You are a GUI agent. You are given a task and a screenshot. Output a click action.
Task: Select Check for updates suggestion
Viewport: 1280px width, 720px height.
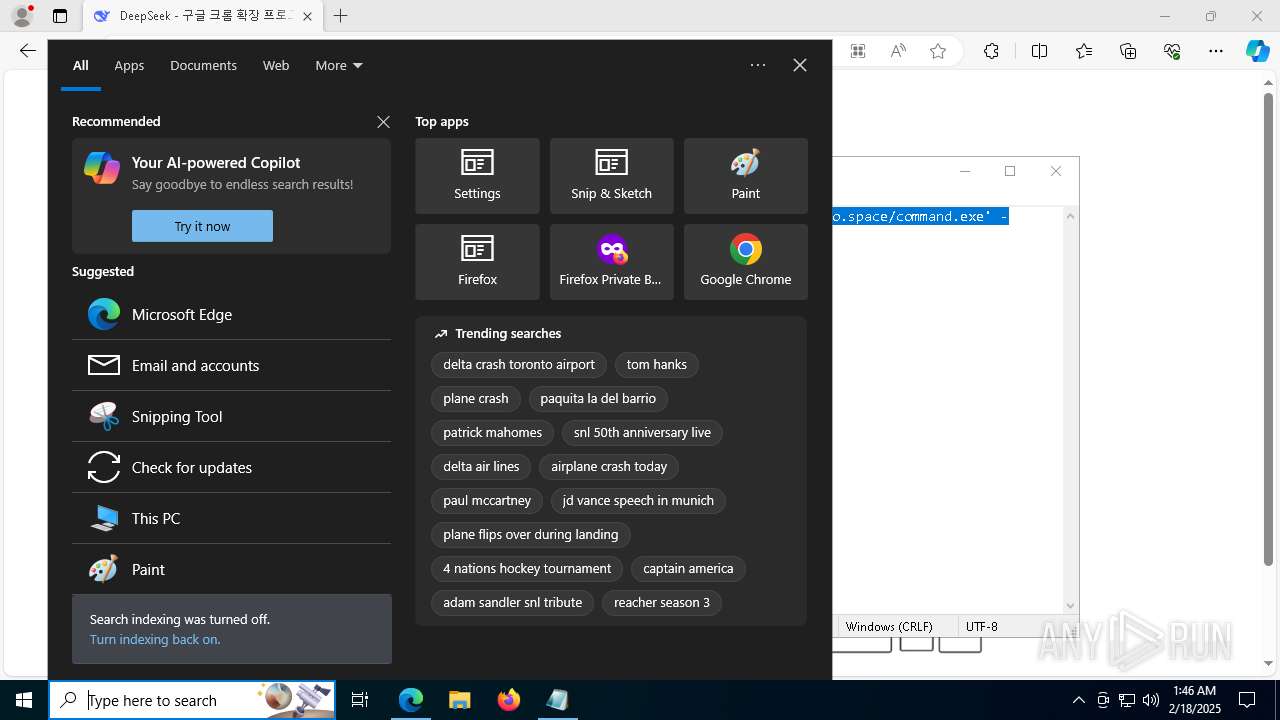231,467
